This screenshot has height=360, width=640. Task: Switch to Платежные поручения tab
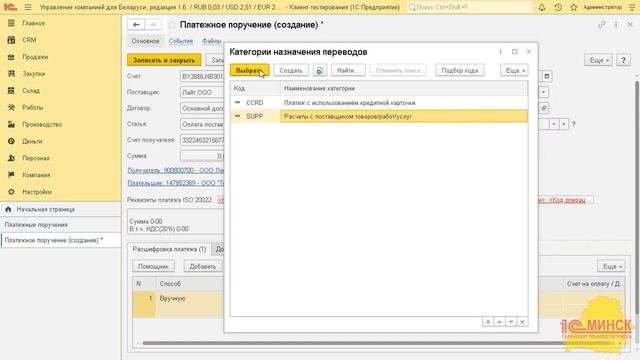coord(36,225)
